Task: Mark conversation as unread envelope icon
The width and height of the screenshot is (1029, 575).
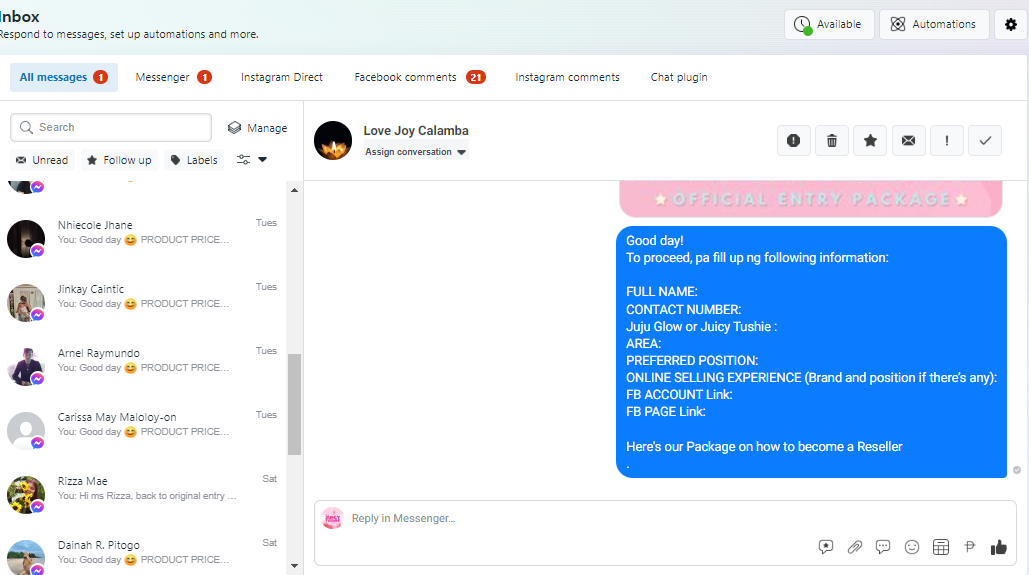Action: 908,140
